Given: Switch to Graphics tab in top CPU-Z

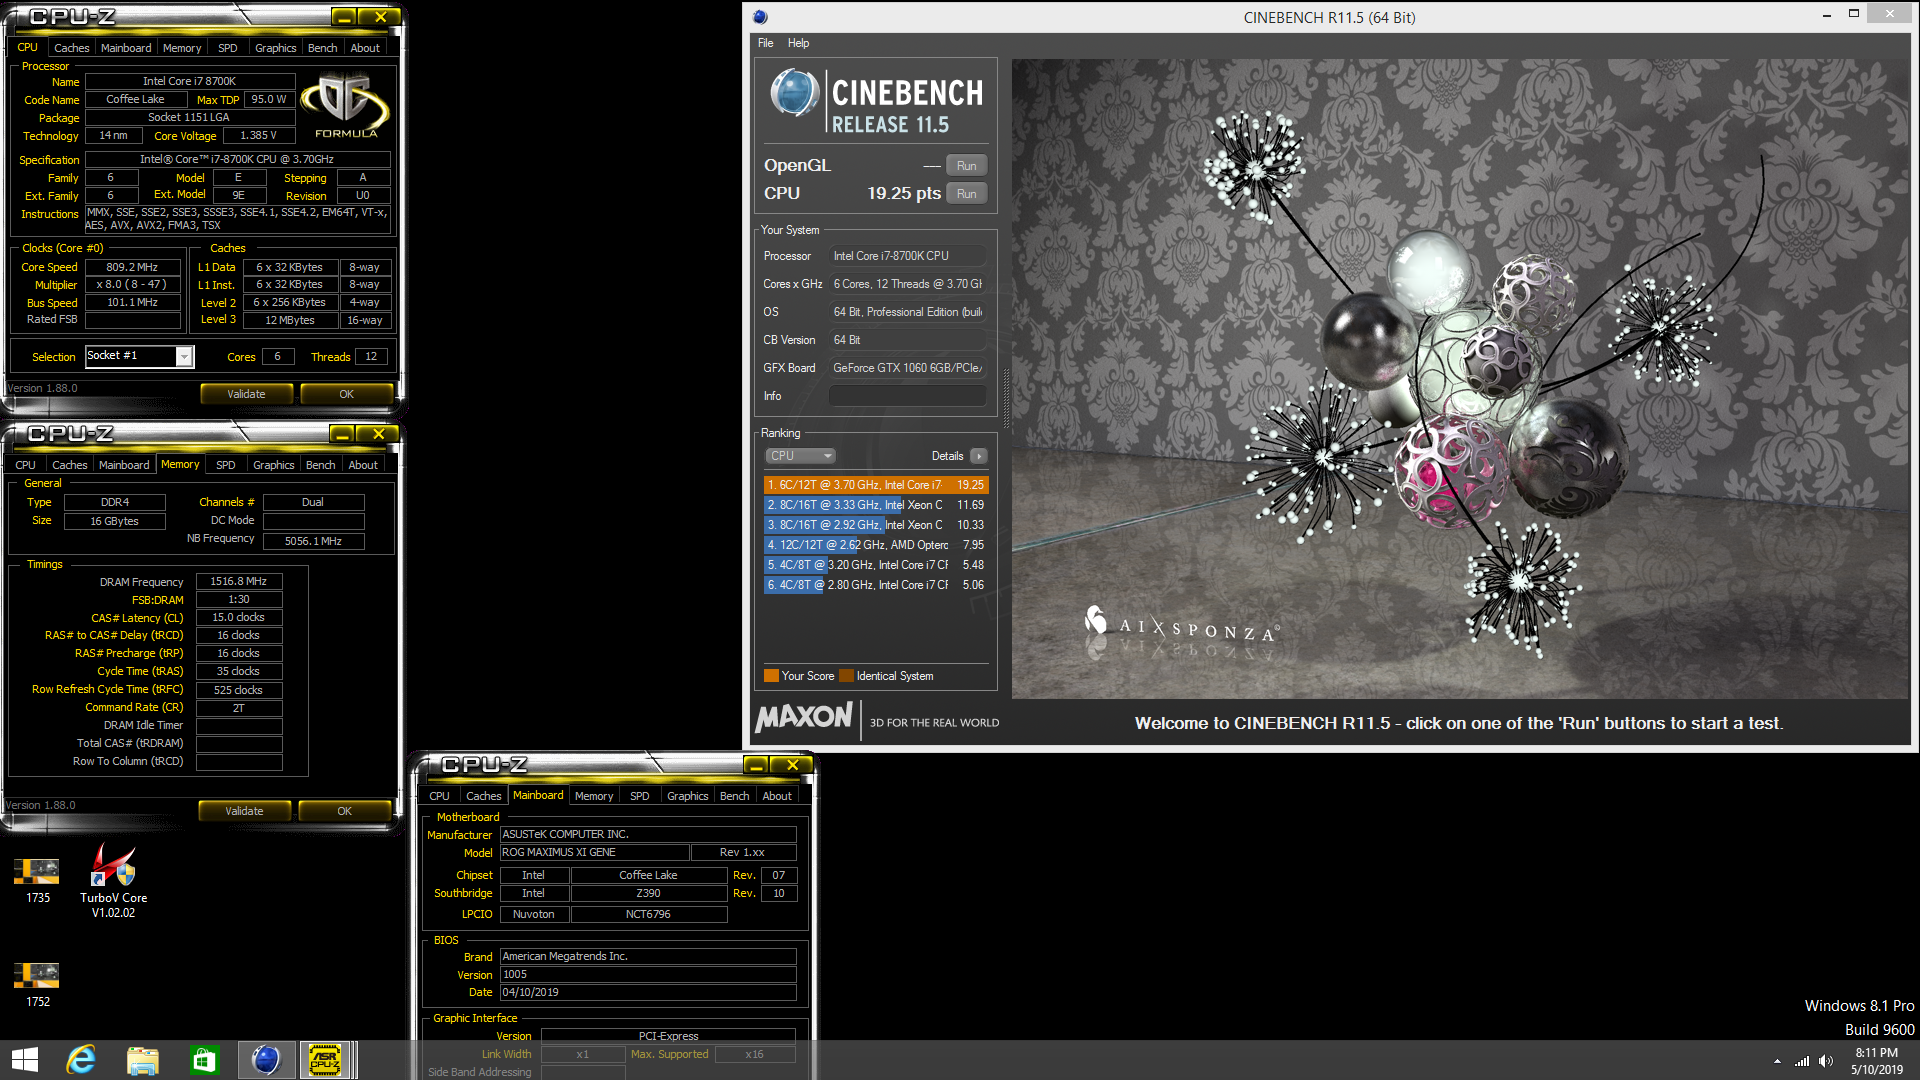Looking at the screenshot, I should tap(275, 48).
